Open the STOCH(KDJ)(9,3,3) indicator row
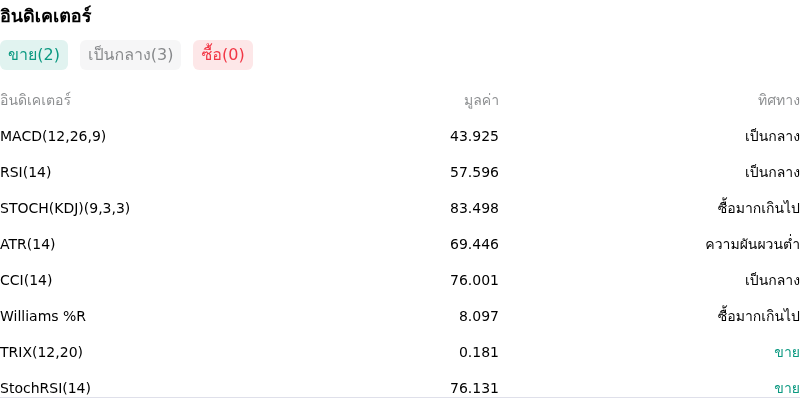This screenshot has height=398, width=800. pos(400,208)
